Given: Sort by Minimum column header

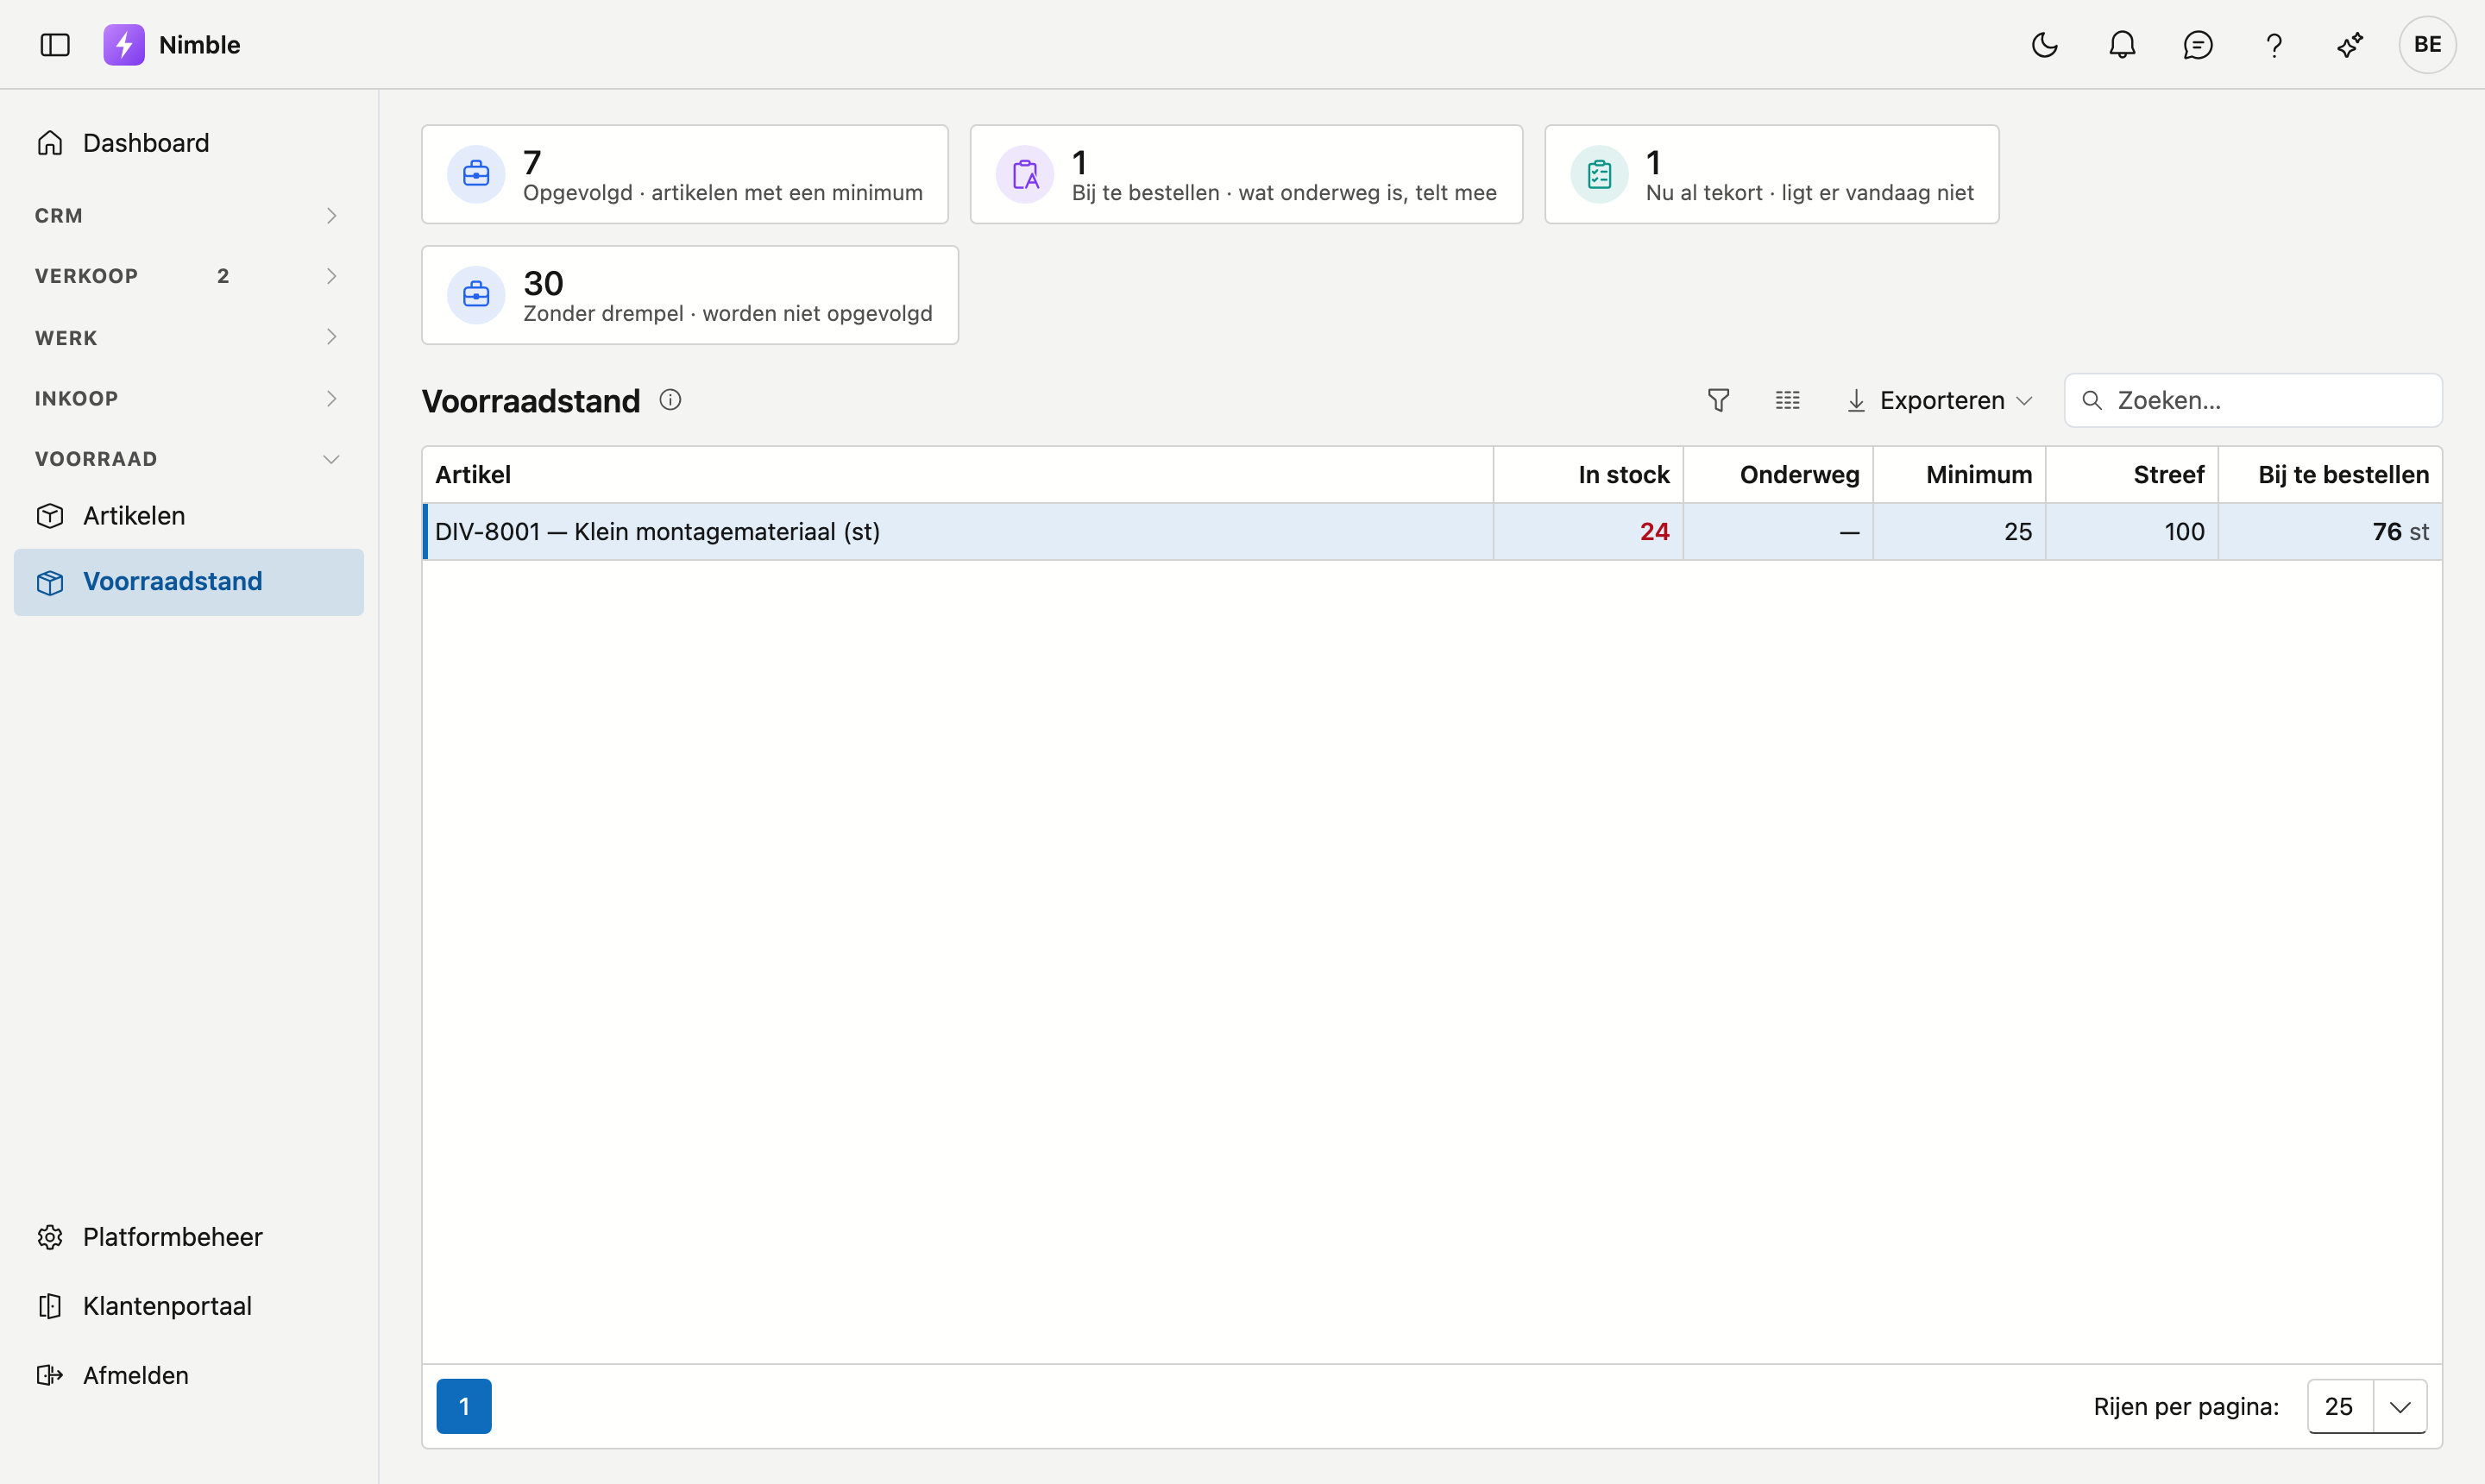Looking at the screenshot, I should (1960, 475).
